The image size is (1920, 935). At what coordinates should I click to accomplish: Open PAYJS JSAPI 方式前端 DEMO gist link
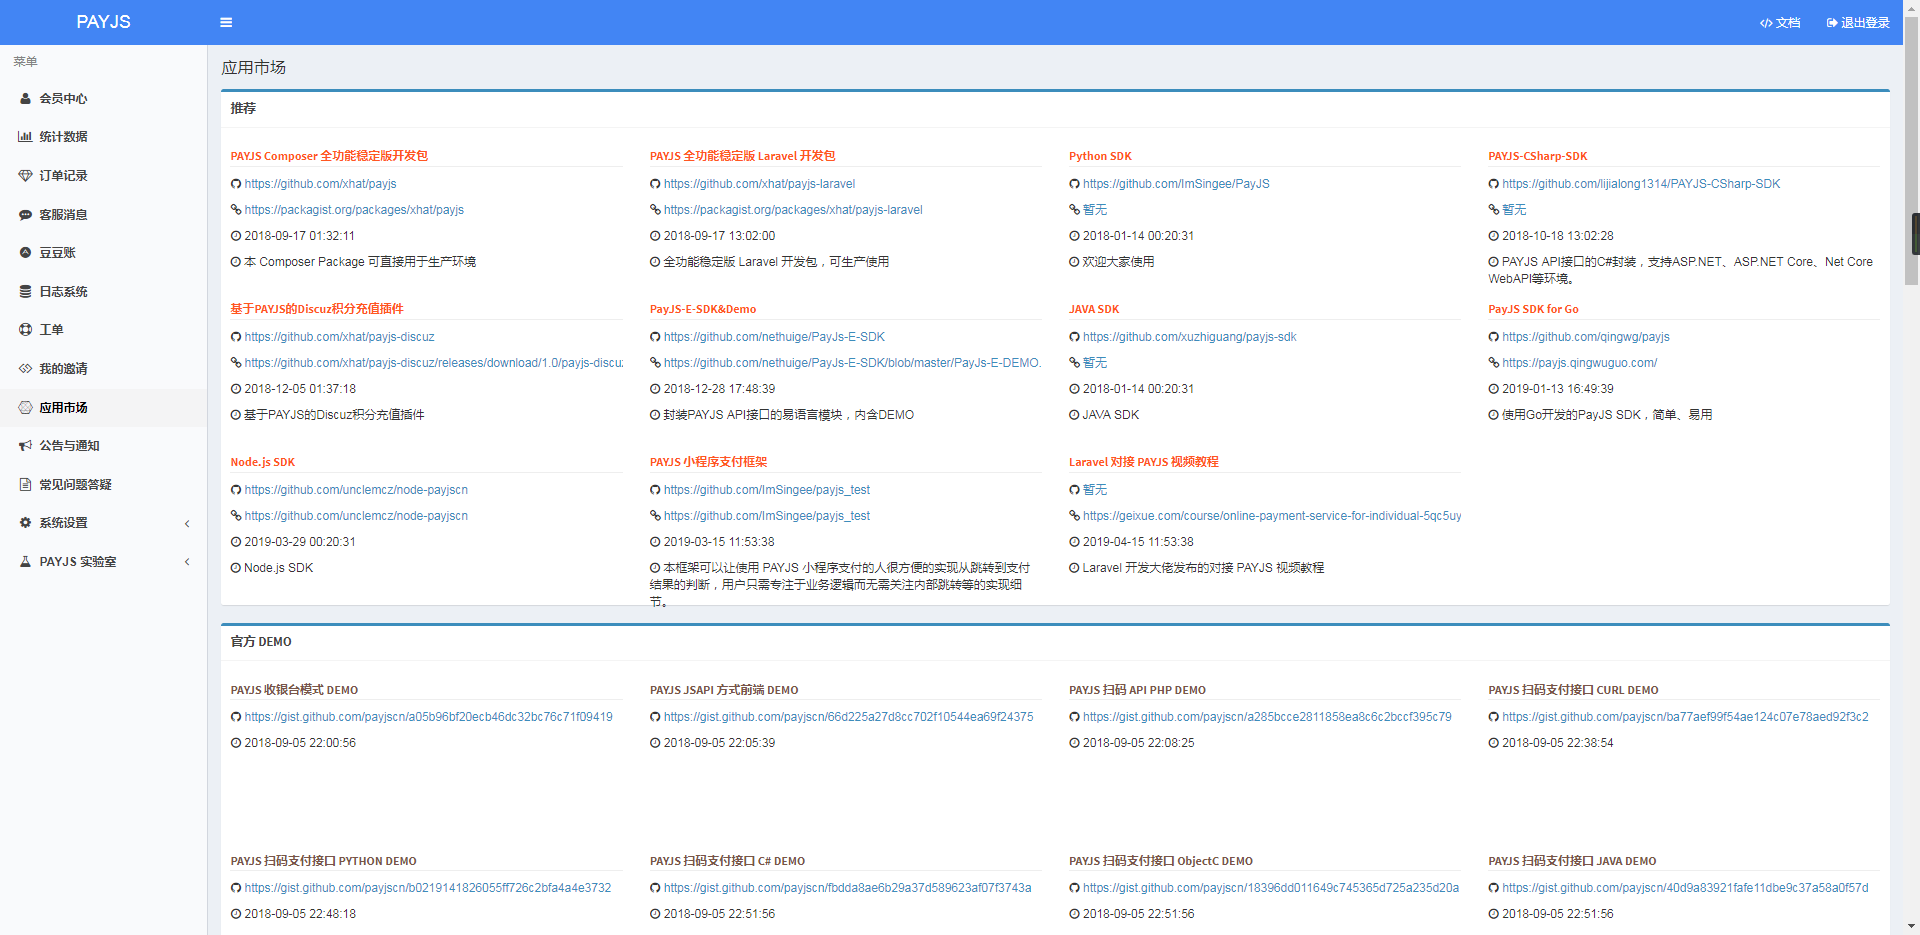[x=849, y=717]
